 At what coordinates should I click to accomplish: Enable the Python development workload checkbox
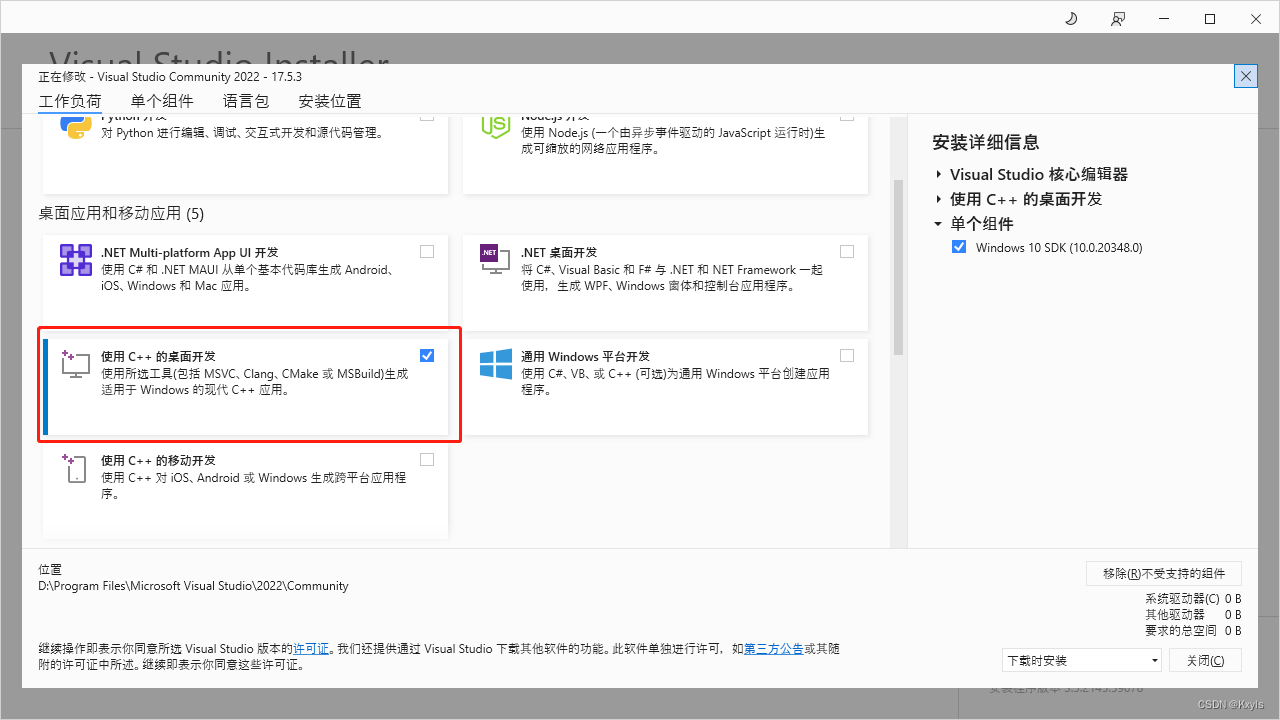coord(427,118)
